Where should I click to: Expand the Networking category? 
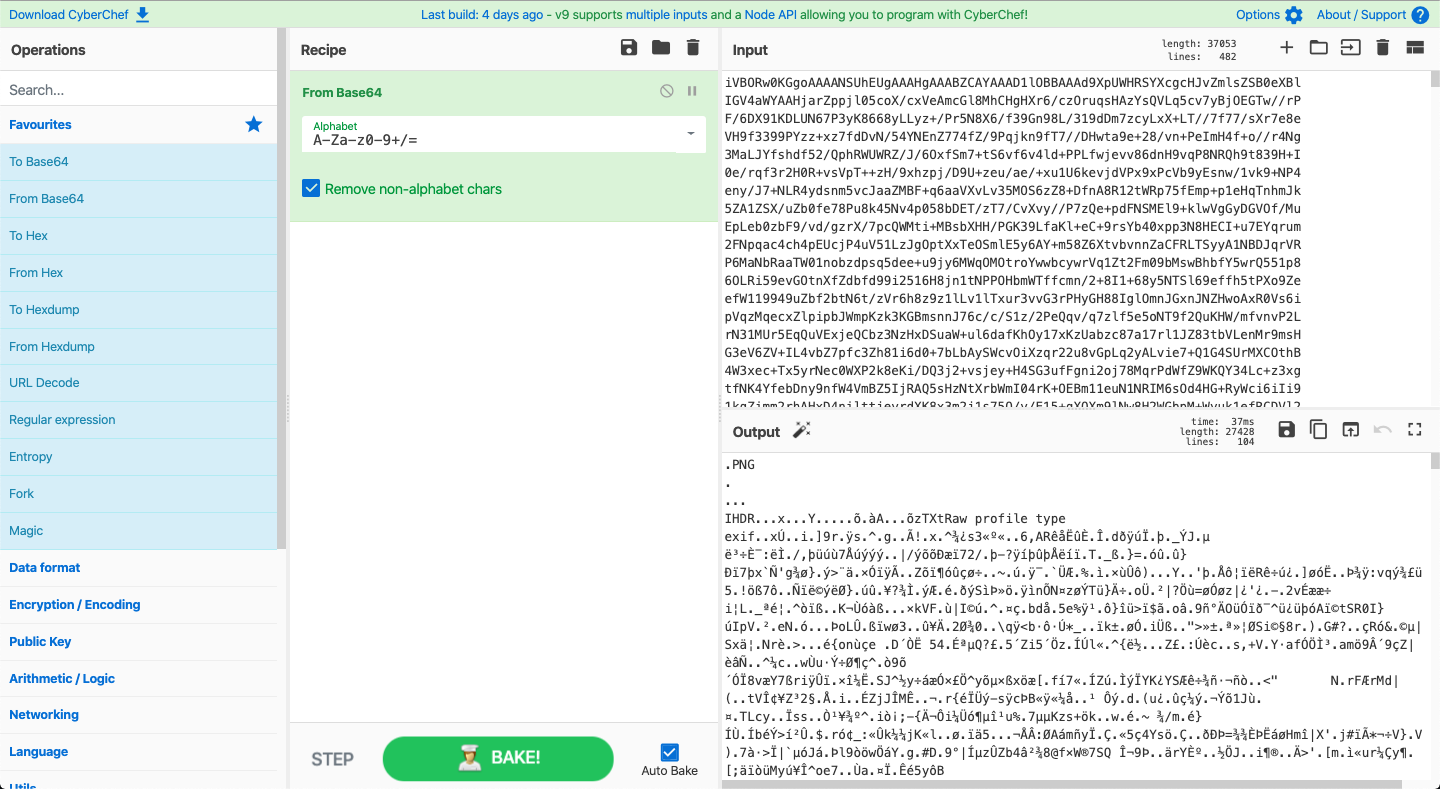pos(138,714)
